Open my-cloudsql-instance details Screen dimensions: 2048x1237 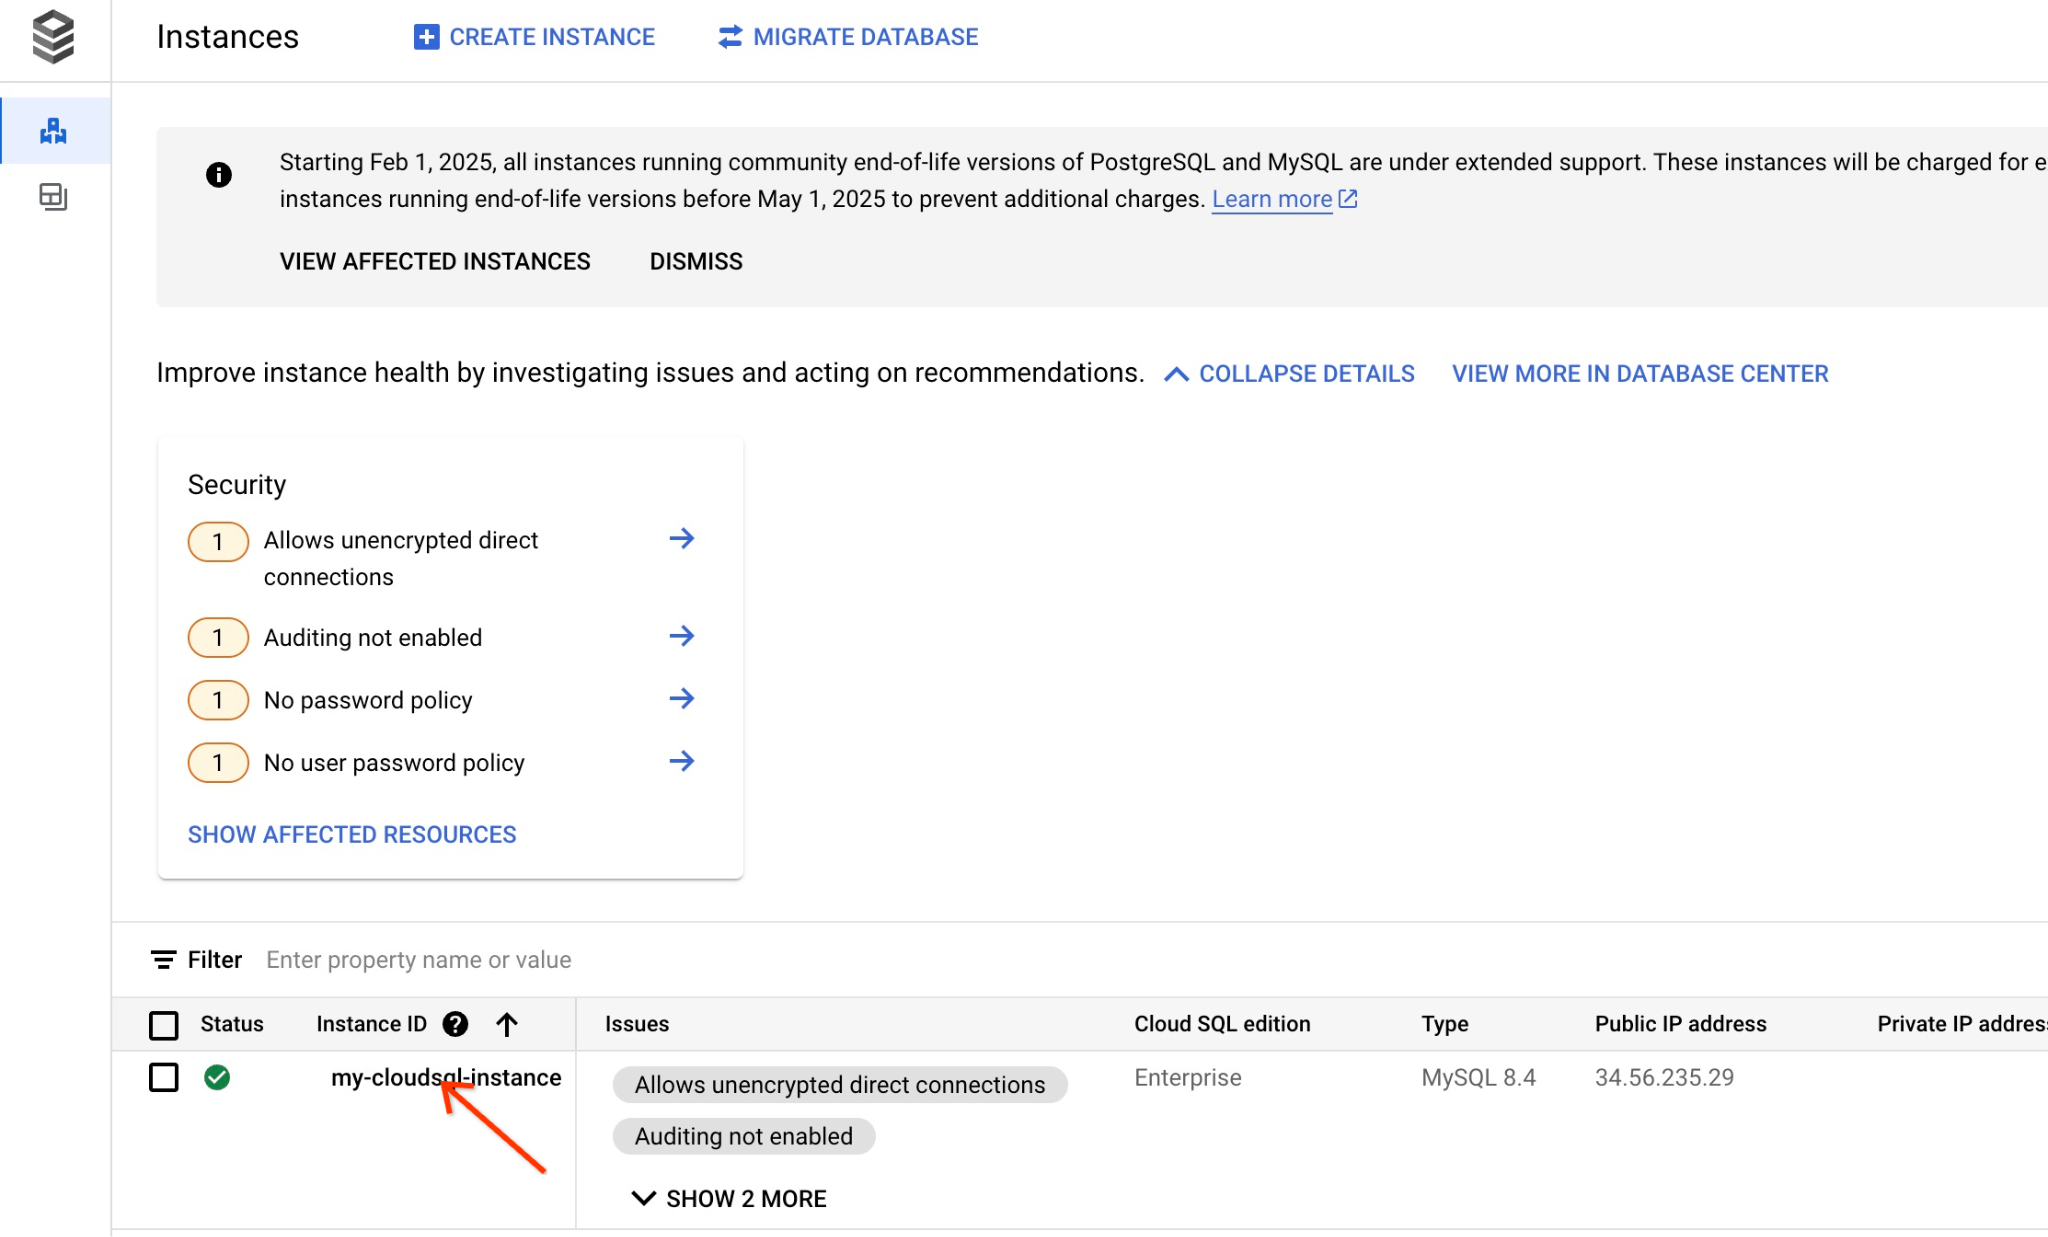(446, 1077)
